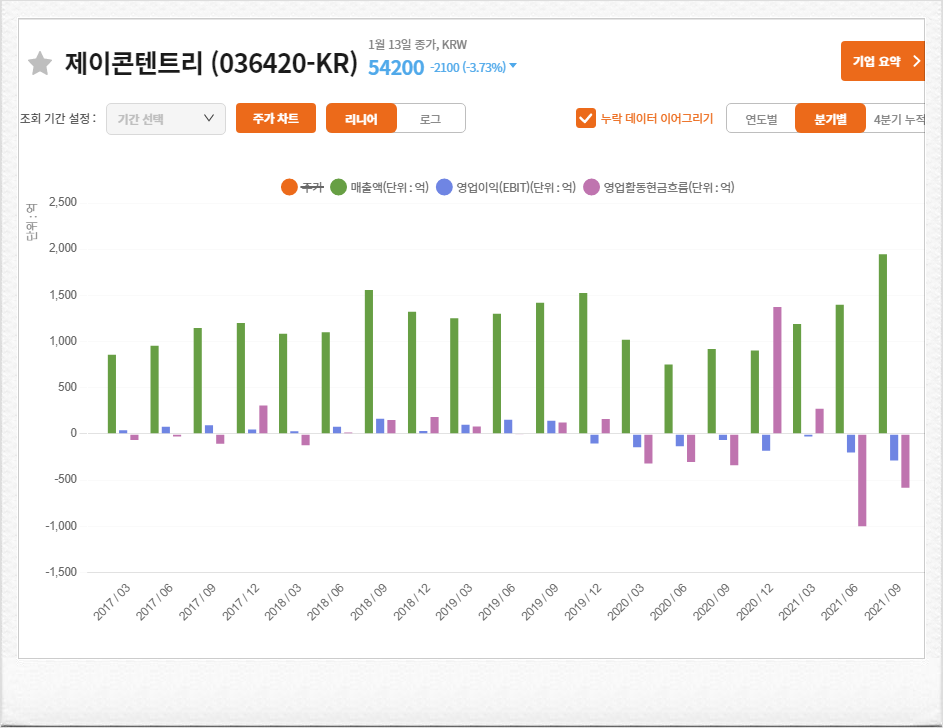Click the green revenue bar for 2017/03
The image size is (943, 728).
click(112, 394)
